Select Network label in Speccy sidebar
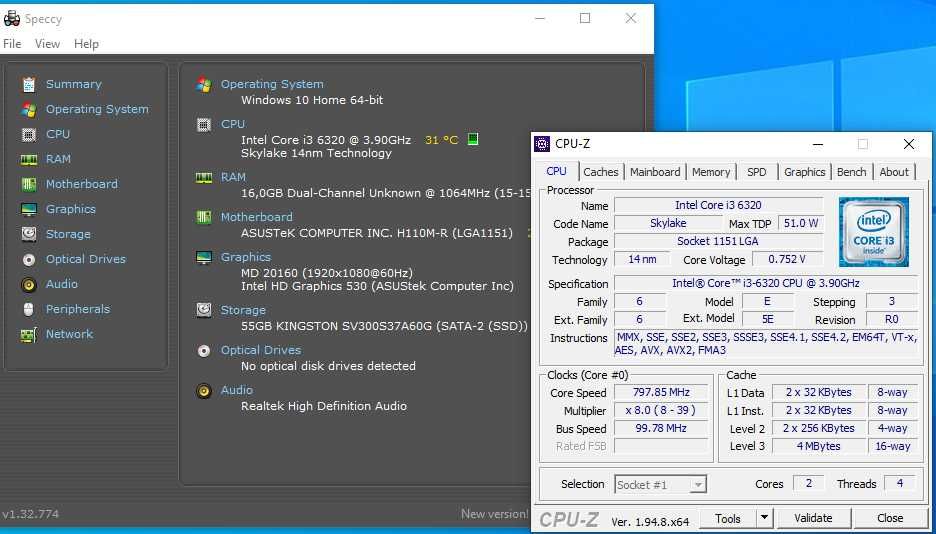The height and width of the screenshot is (534, 936). (70, 334)
